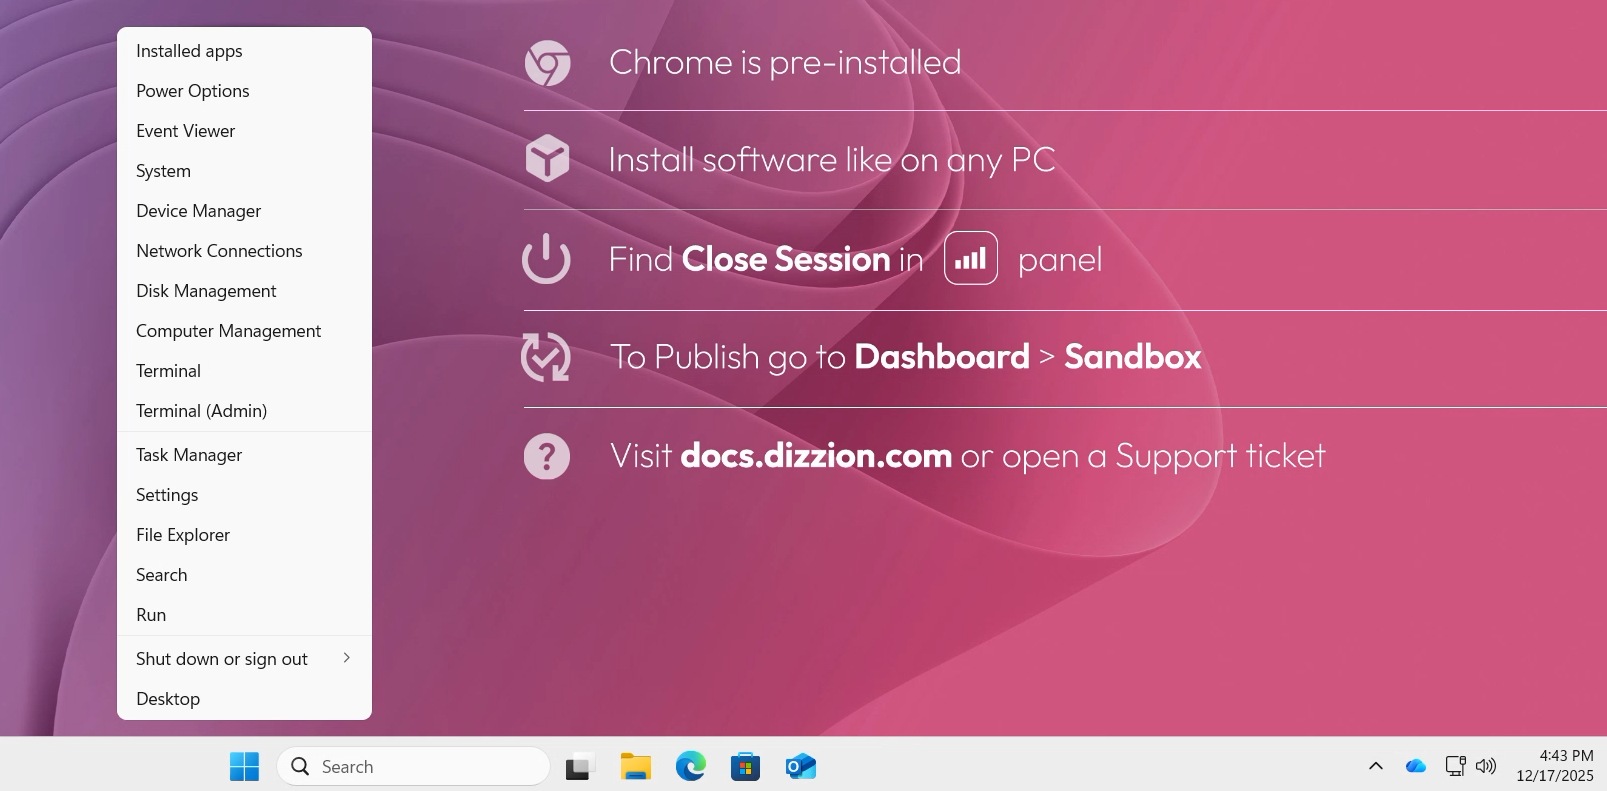
Task: Select Device Manager from the menu
Action: (x=244, y=211)
